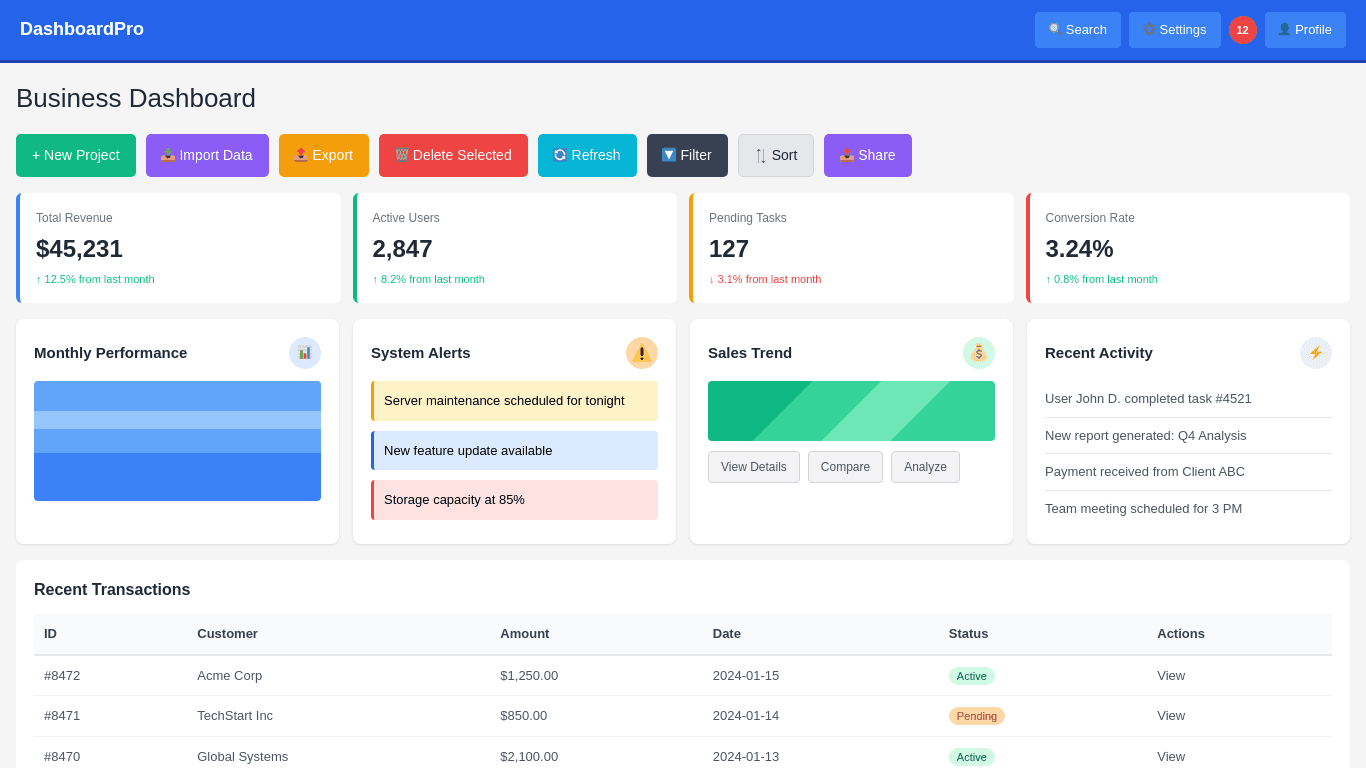Screen dimensions: 1366x768
Task: Click the Monthly Performance blue chart
Action: coord(177,441)
